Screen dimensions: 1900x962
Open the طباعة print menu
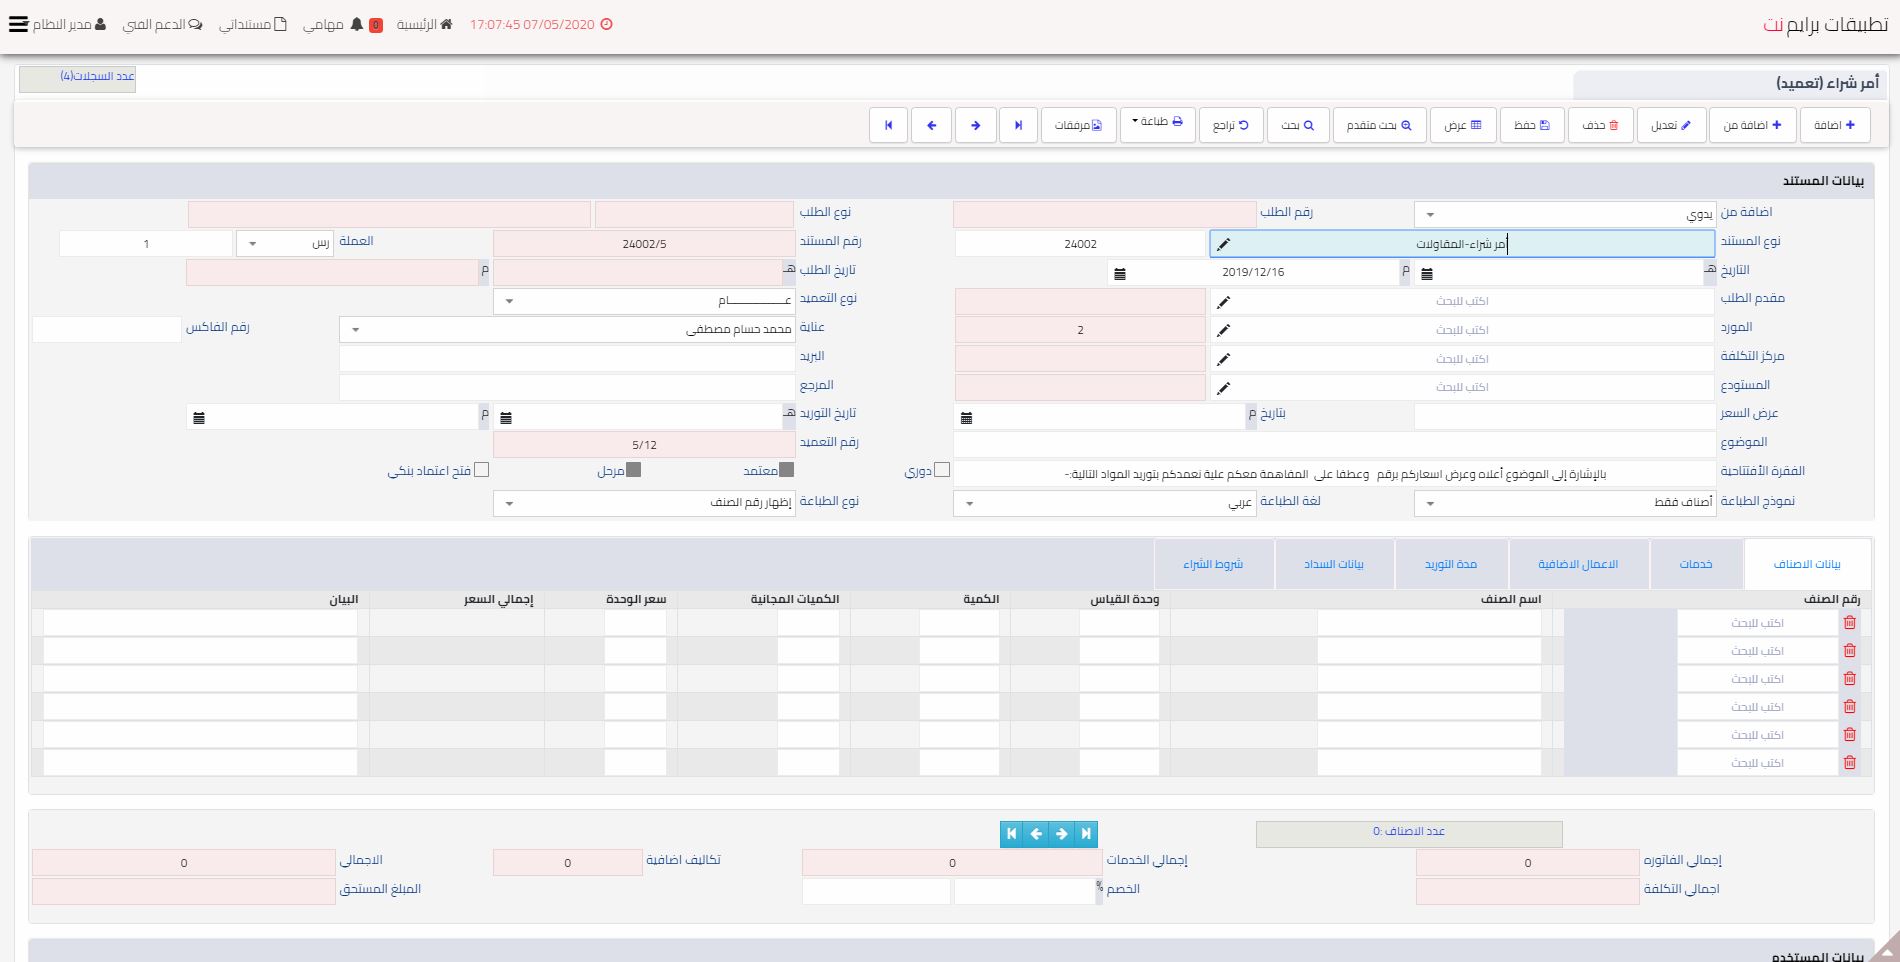(x=1157, y=122)
